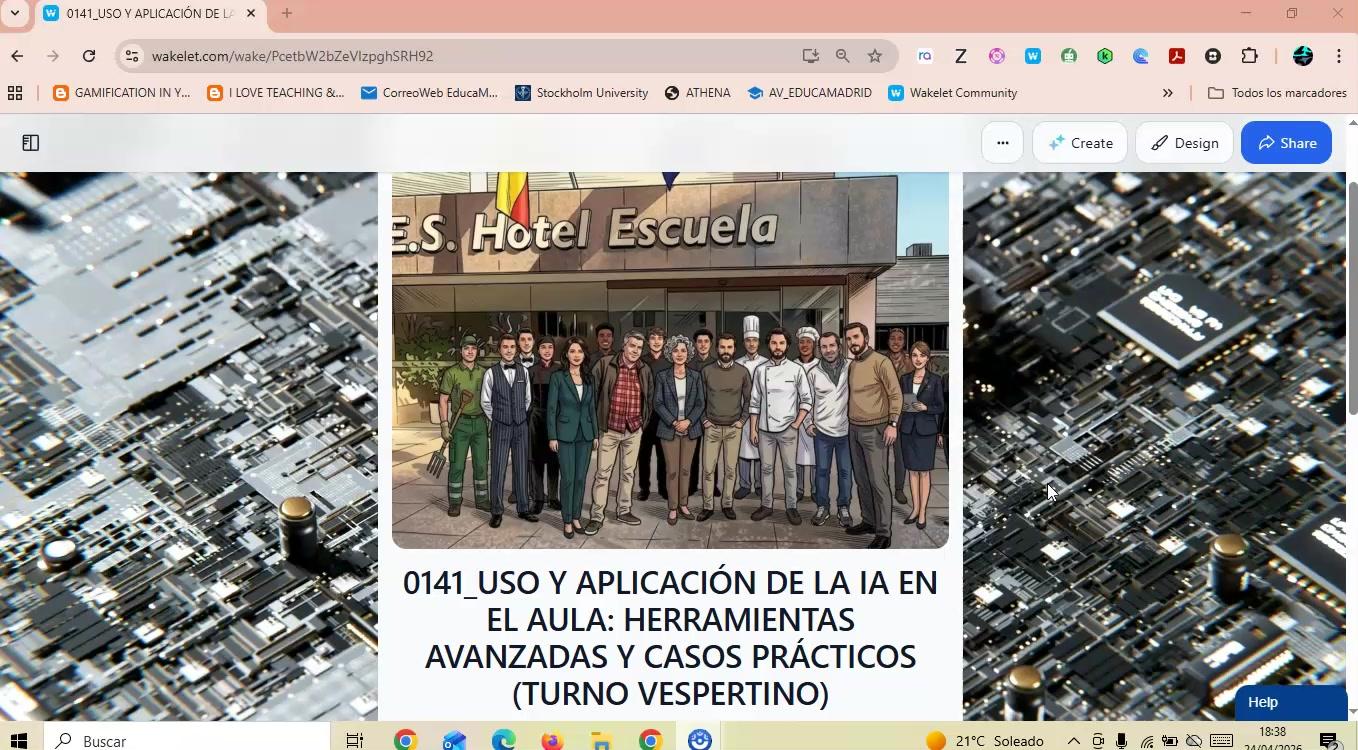Open the AV_EDUCAMADRID bookmark
1358x750 pixels.
[809, 93]
